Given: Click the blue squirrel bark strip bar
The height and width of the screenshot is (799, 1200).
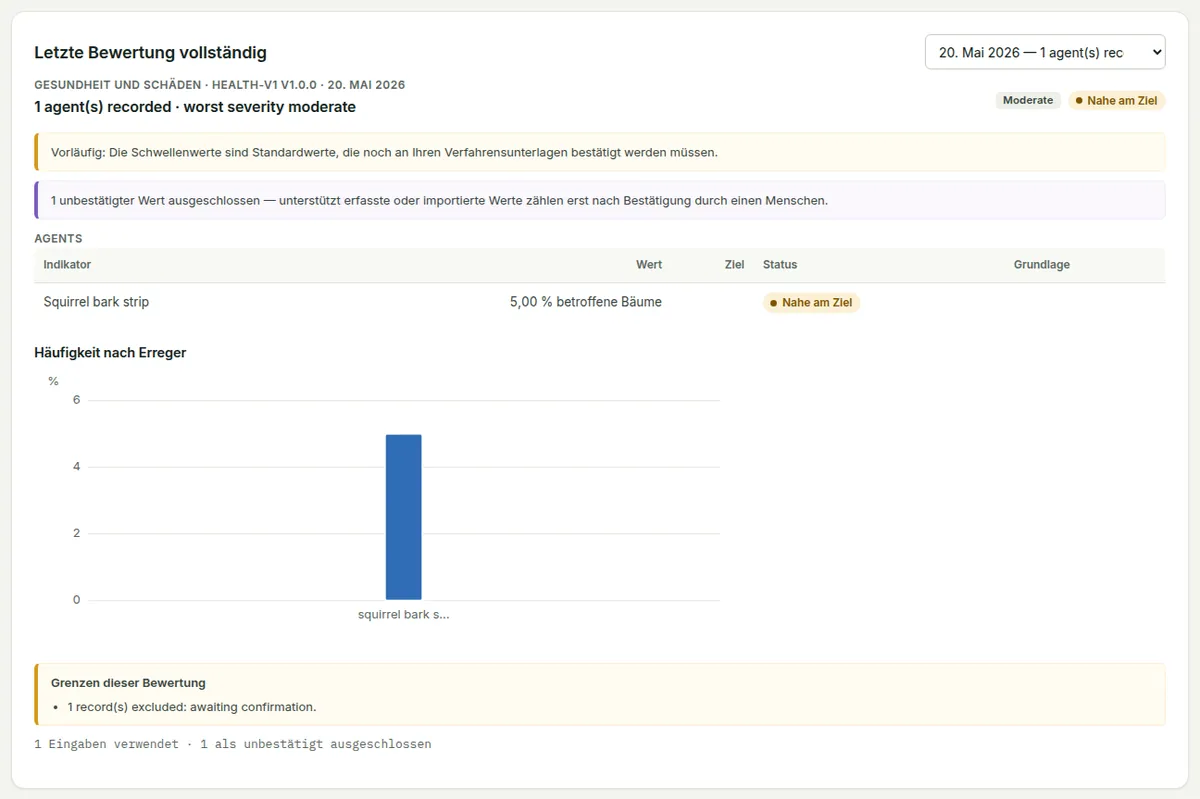Looking at the screenshot, I should [404, 517].
